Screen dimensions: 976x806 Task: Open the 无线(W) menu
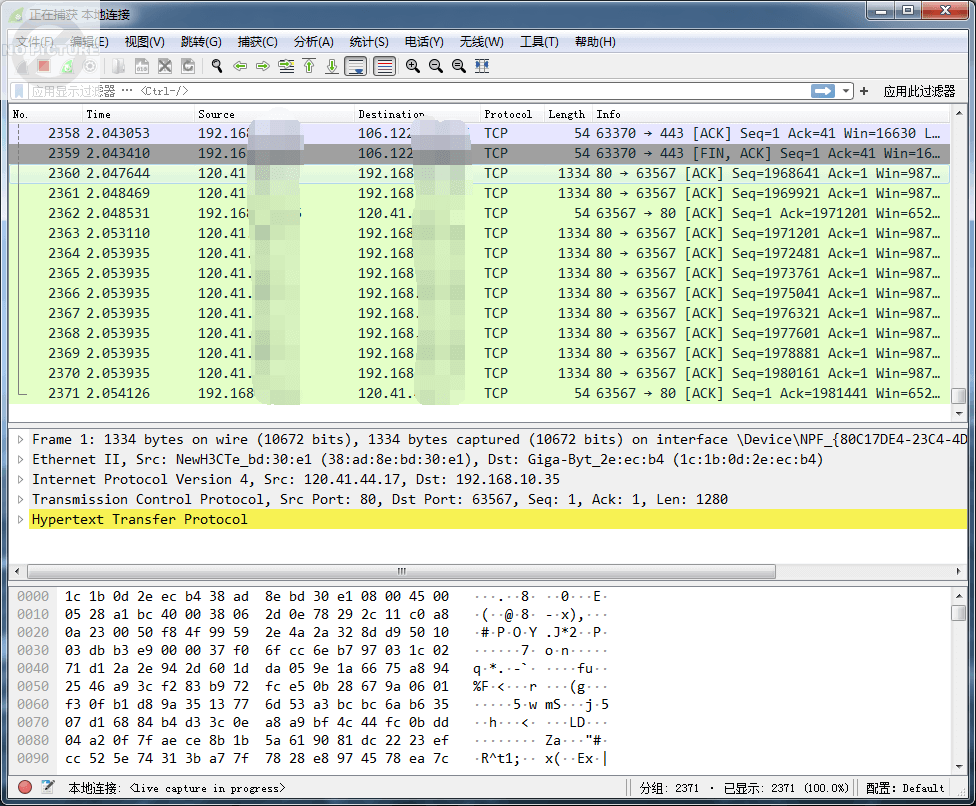[482, 42]
